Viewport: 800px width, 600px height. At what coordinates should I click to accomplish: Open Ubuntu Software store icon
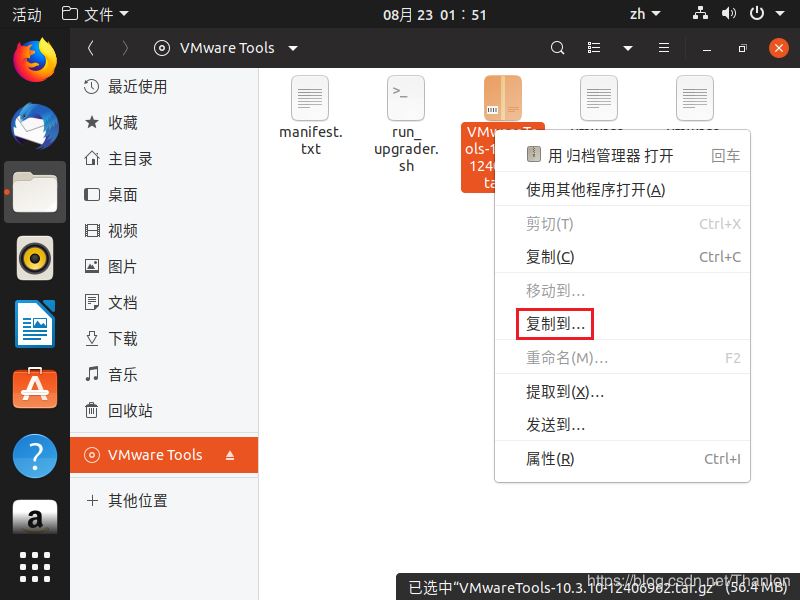click(x=35, y=389)
